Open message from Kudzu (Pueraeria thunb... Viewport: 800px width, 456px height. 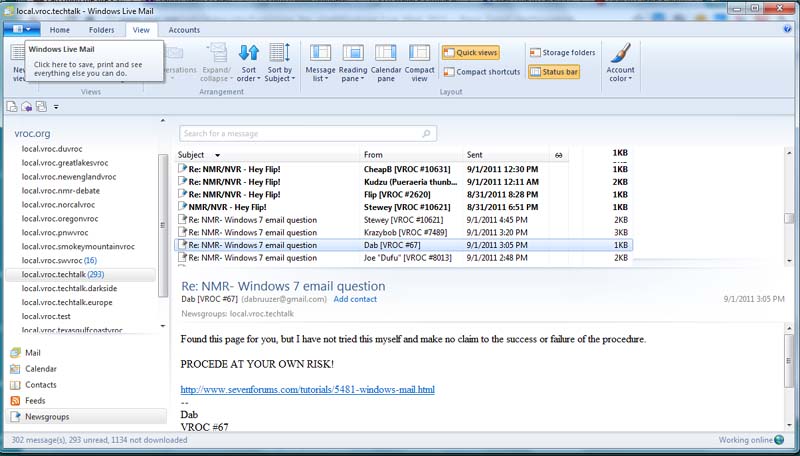[403, 182]
